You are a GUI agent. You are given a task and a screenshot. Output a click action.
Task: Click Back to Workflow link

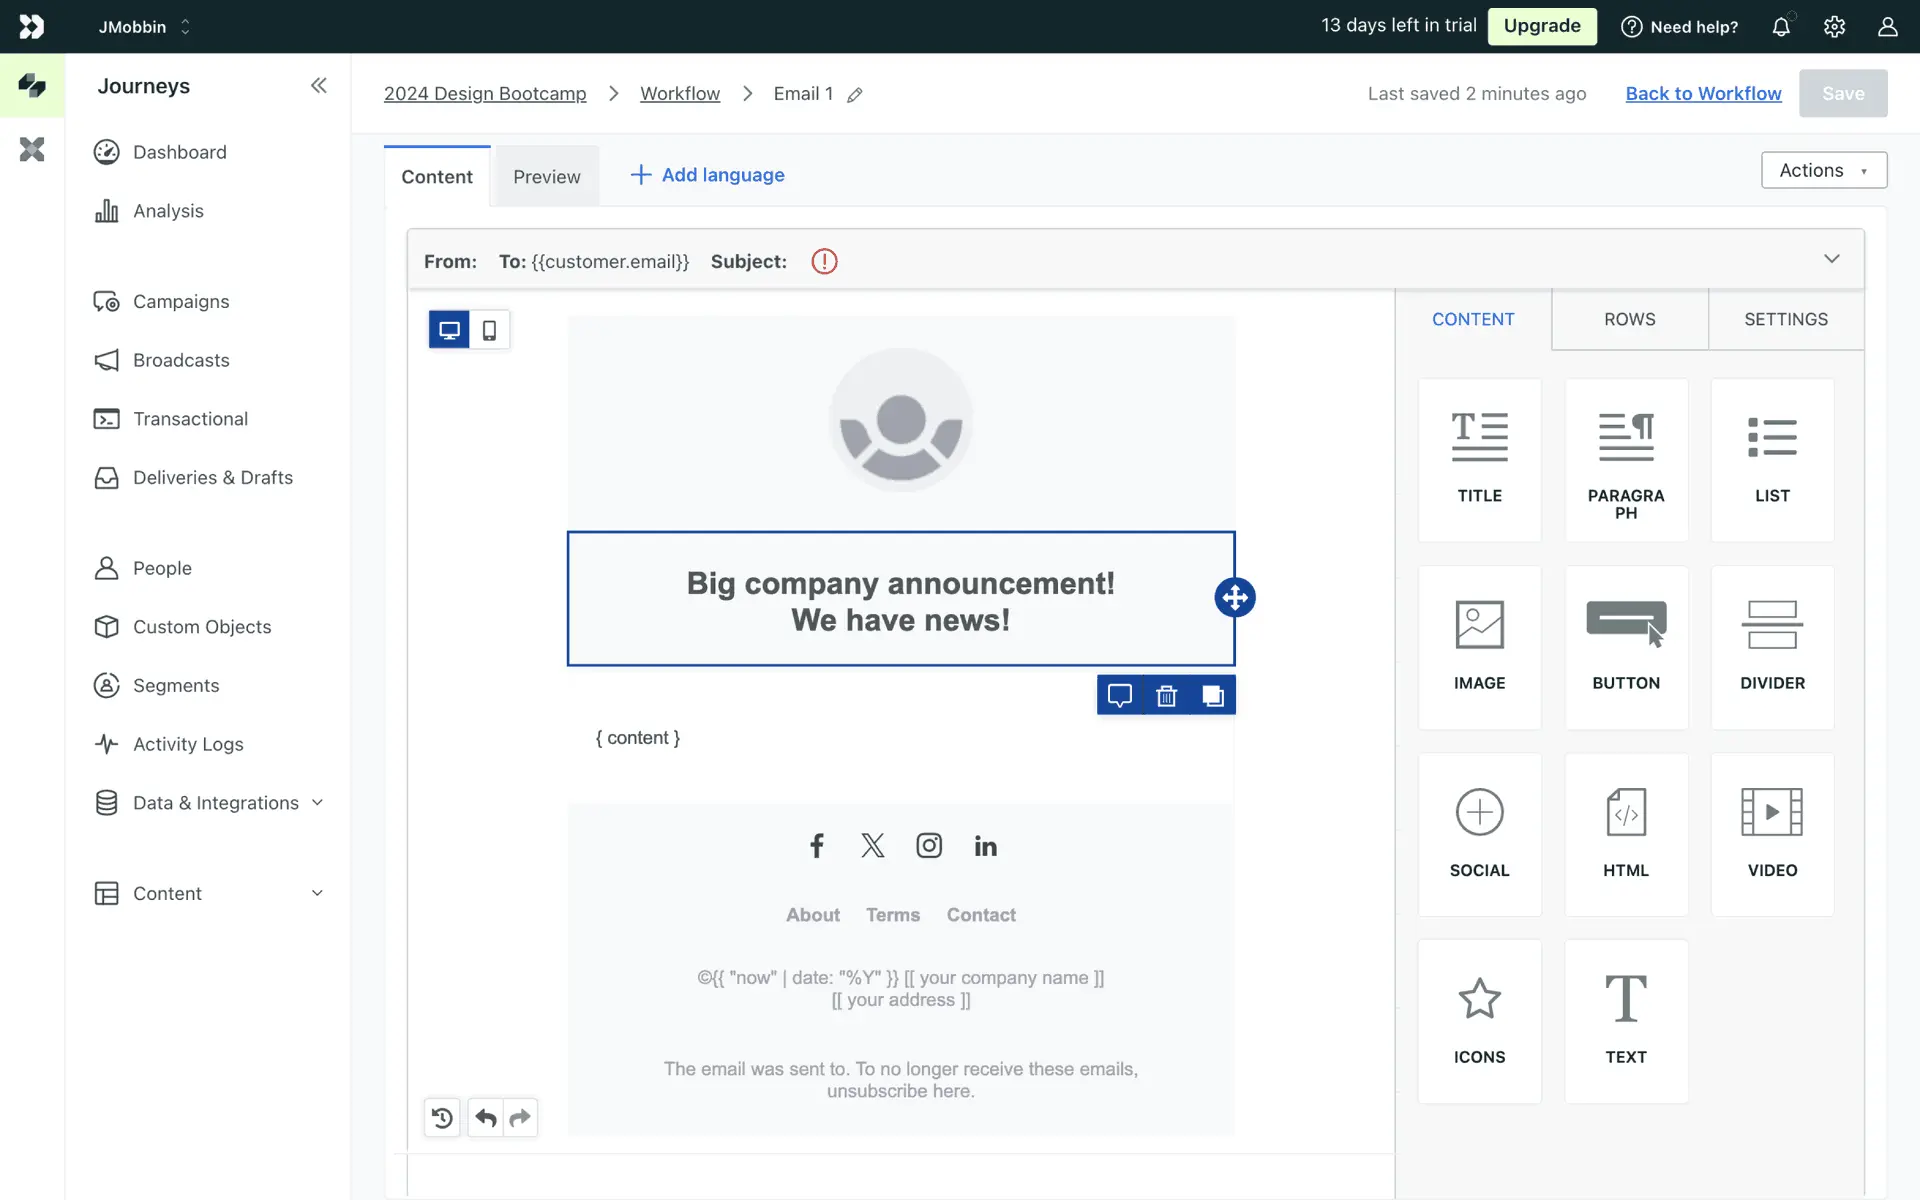click(1703, 93)
